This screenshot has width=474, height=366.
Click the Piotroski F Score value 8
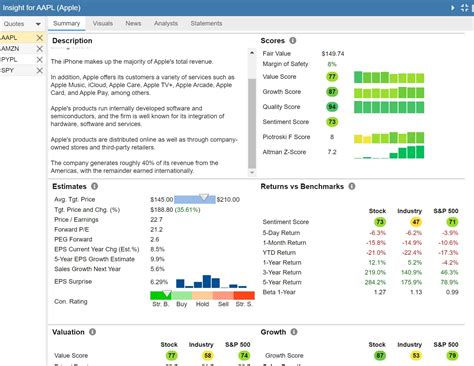click(332, 137)
